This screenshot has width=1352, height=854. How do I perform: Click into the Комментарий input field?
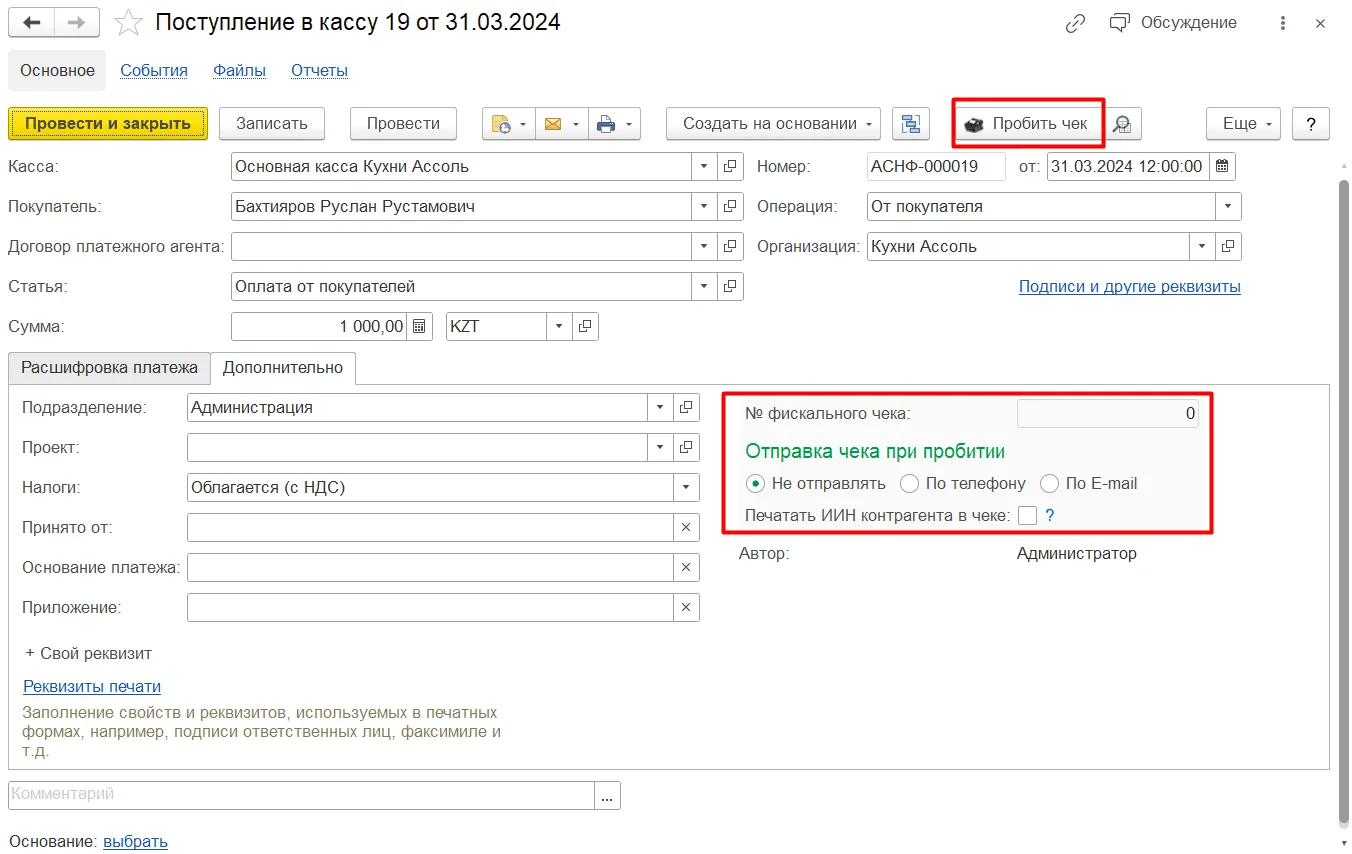[x=302, y=795]
